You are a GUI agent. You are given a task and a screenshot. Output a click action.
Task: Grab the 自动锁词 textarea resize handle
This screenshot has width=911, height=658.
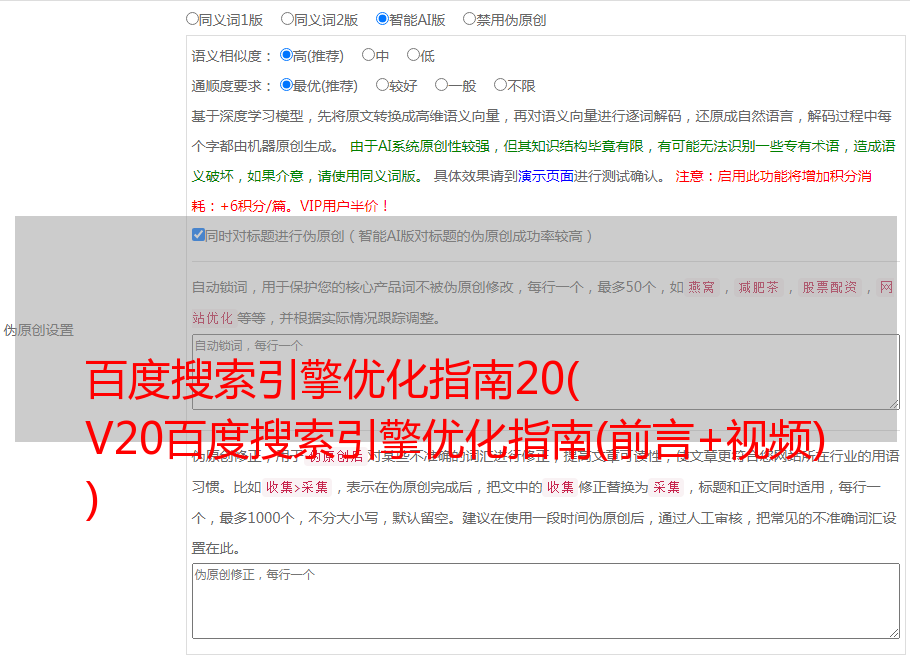[x=894, y=404]
